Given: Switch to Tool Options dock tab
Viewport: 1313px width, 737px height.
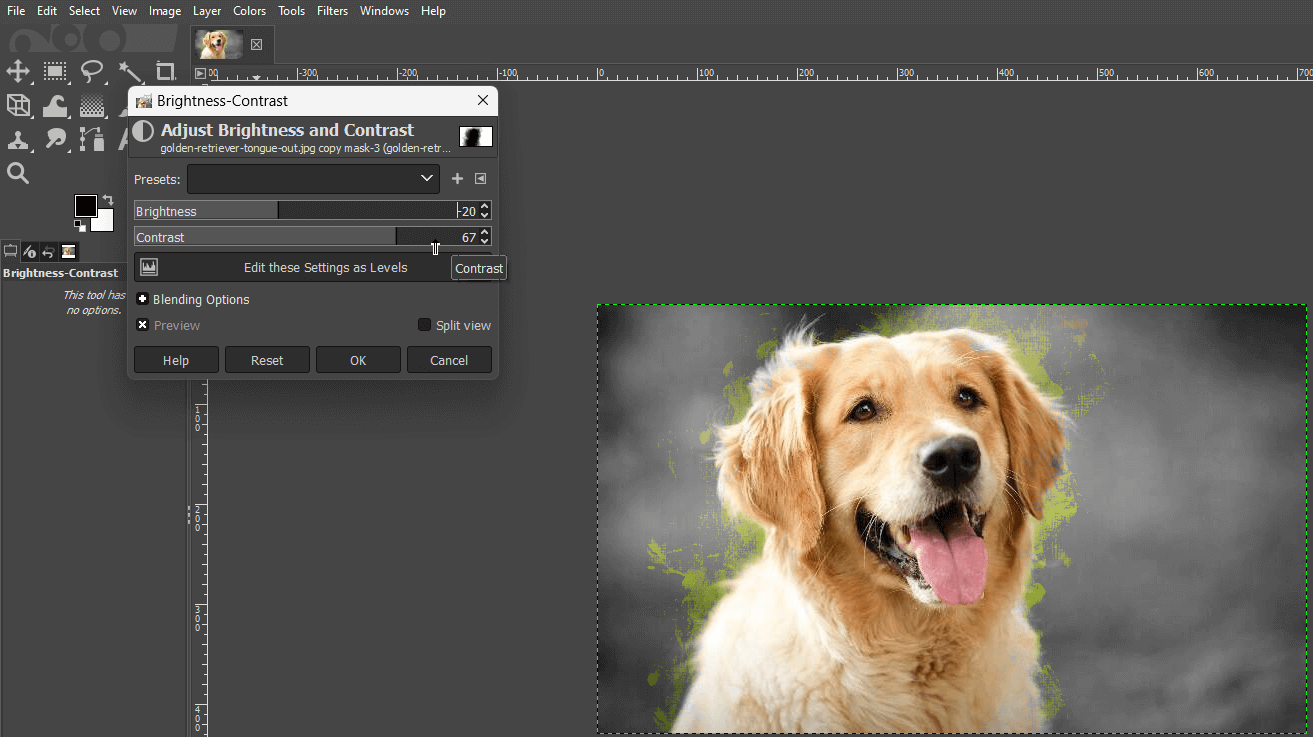Looking at the screenshot, I should point(11,251).
